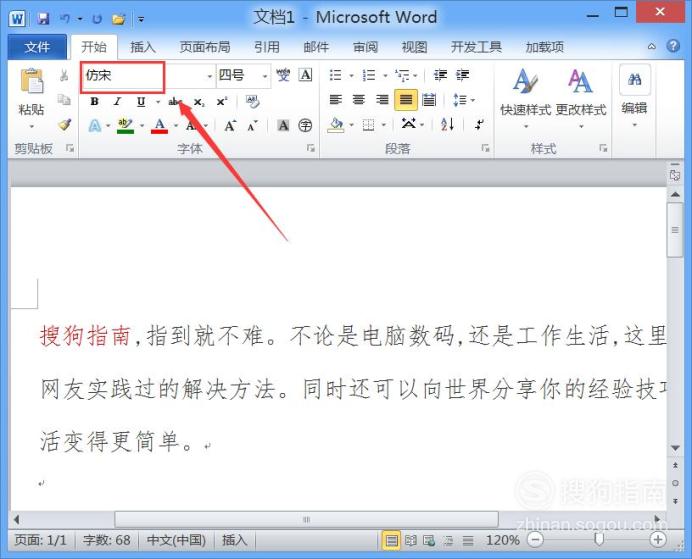The image size is (692, 559).
Task: Shrink font size with small A
Action: pos(252,126)
